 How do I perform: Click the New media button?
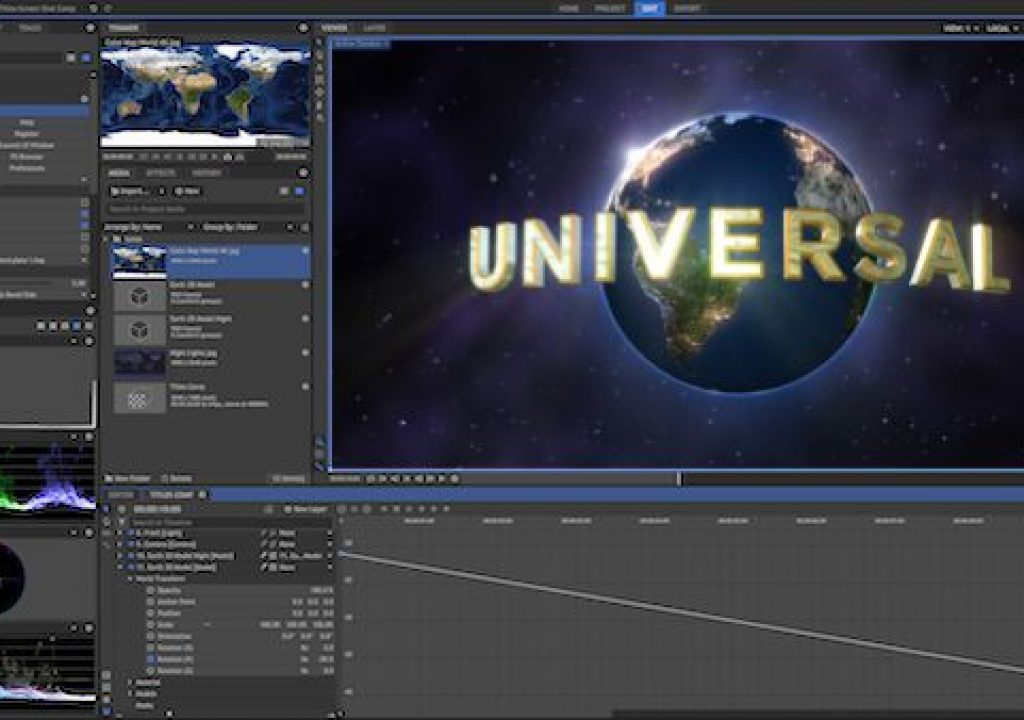[x=187, y=191]
